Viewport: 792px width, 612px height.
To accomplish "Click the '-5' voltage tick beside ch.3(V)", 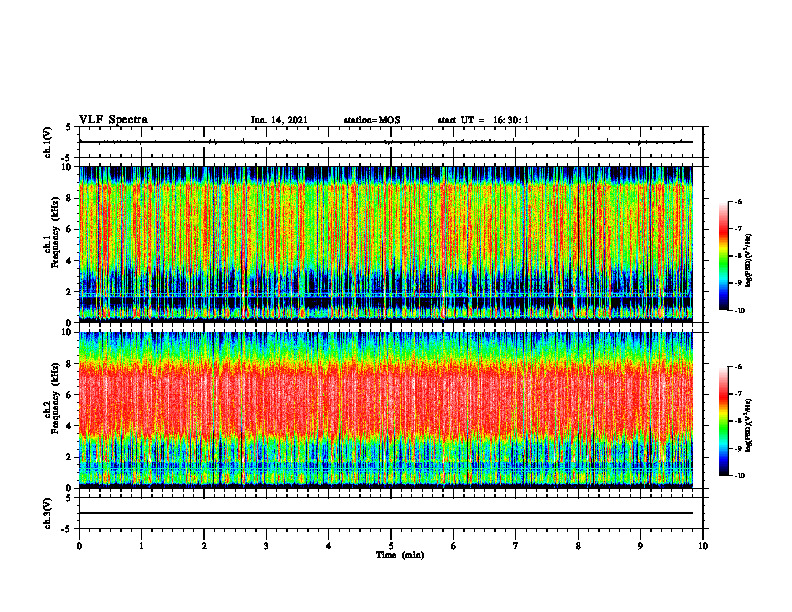I will click(x=67, y=529).
